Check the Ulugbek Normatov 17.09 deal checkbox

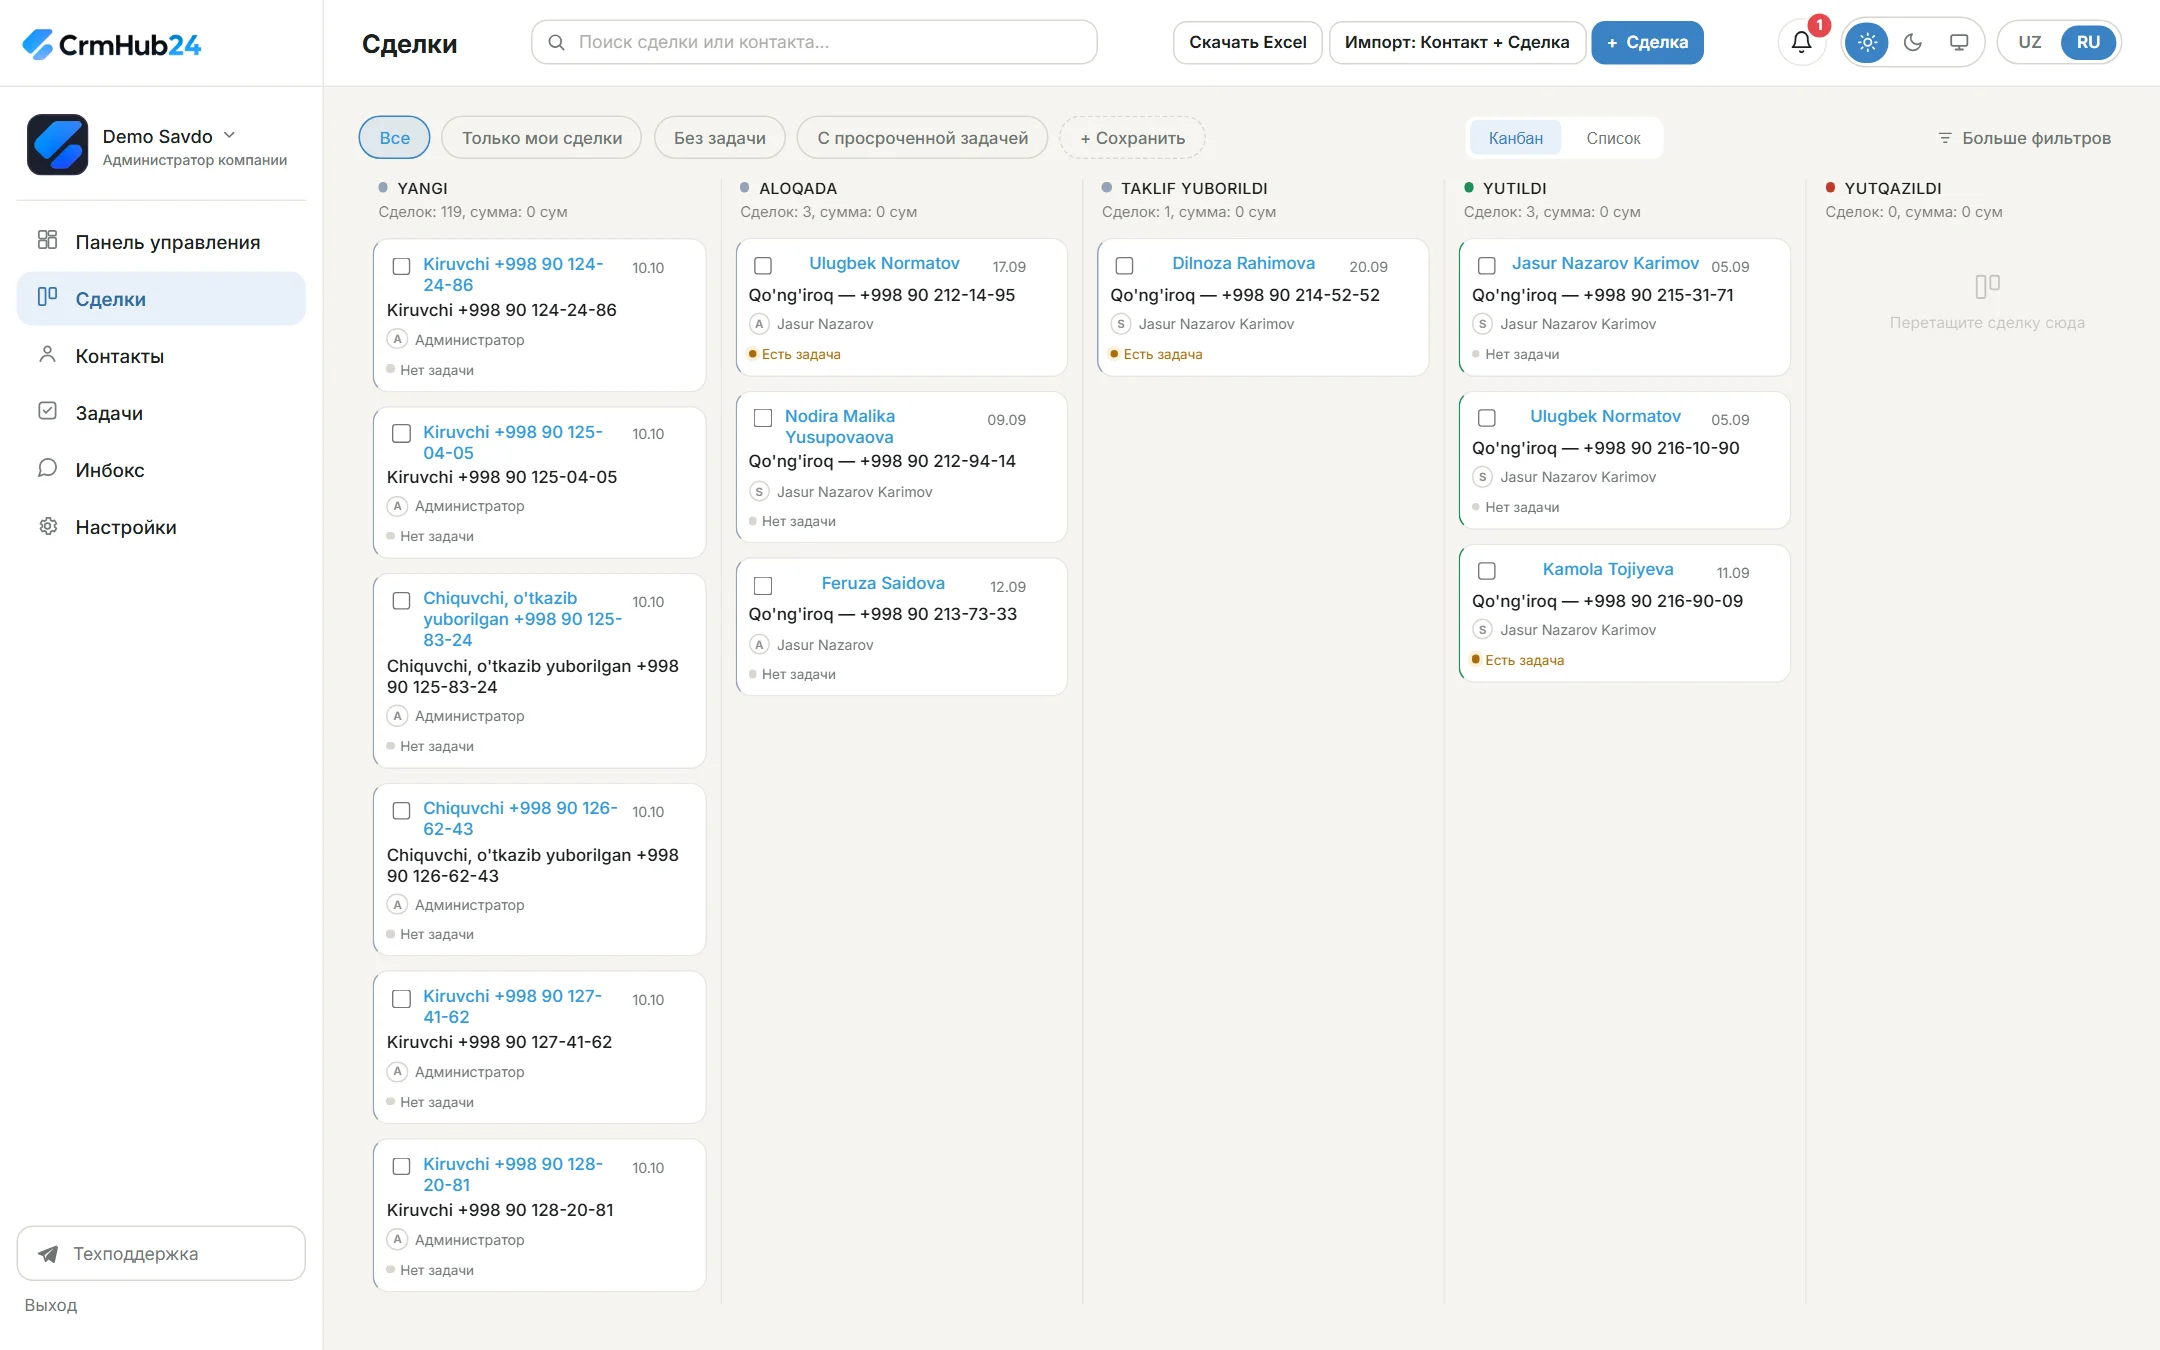point(763,266)
